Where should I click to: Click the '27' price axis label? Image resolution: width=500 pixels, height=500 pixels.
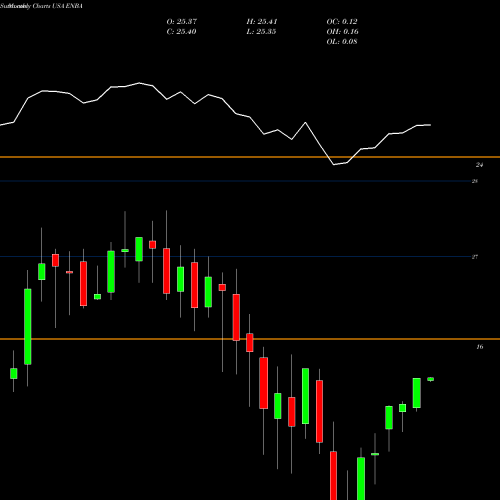click(x=475, y=257)
